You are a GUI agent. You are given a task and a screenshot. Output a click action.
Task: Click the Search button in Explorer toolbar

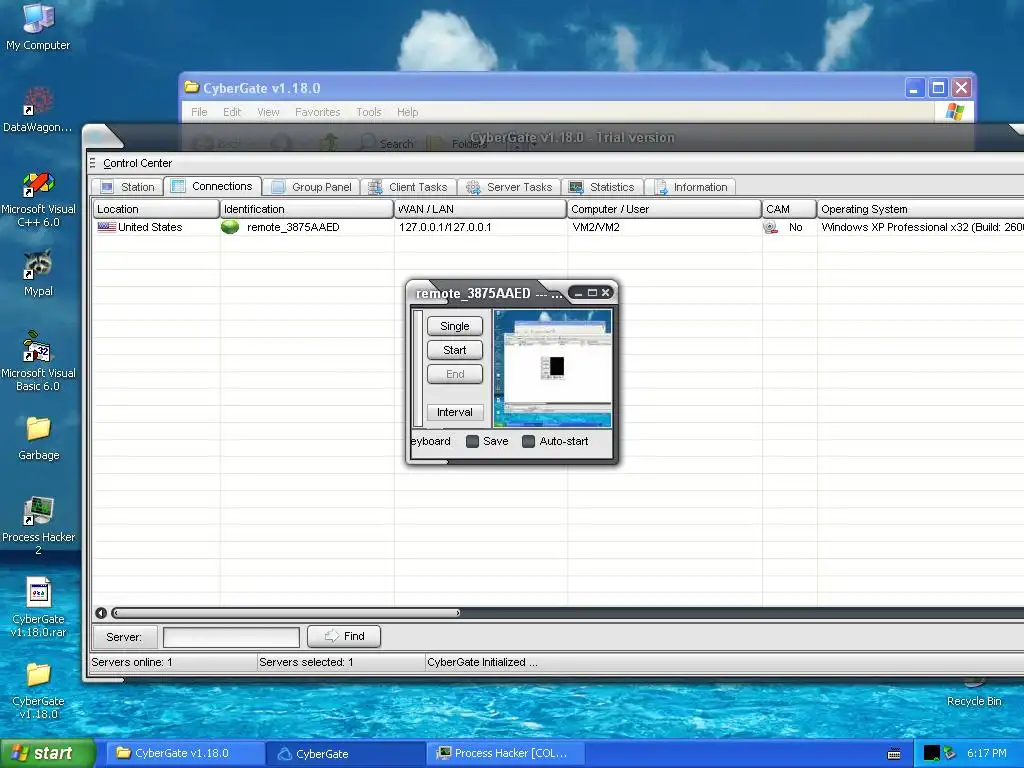click(387, 143)
